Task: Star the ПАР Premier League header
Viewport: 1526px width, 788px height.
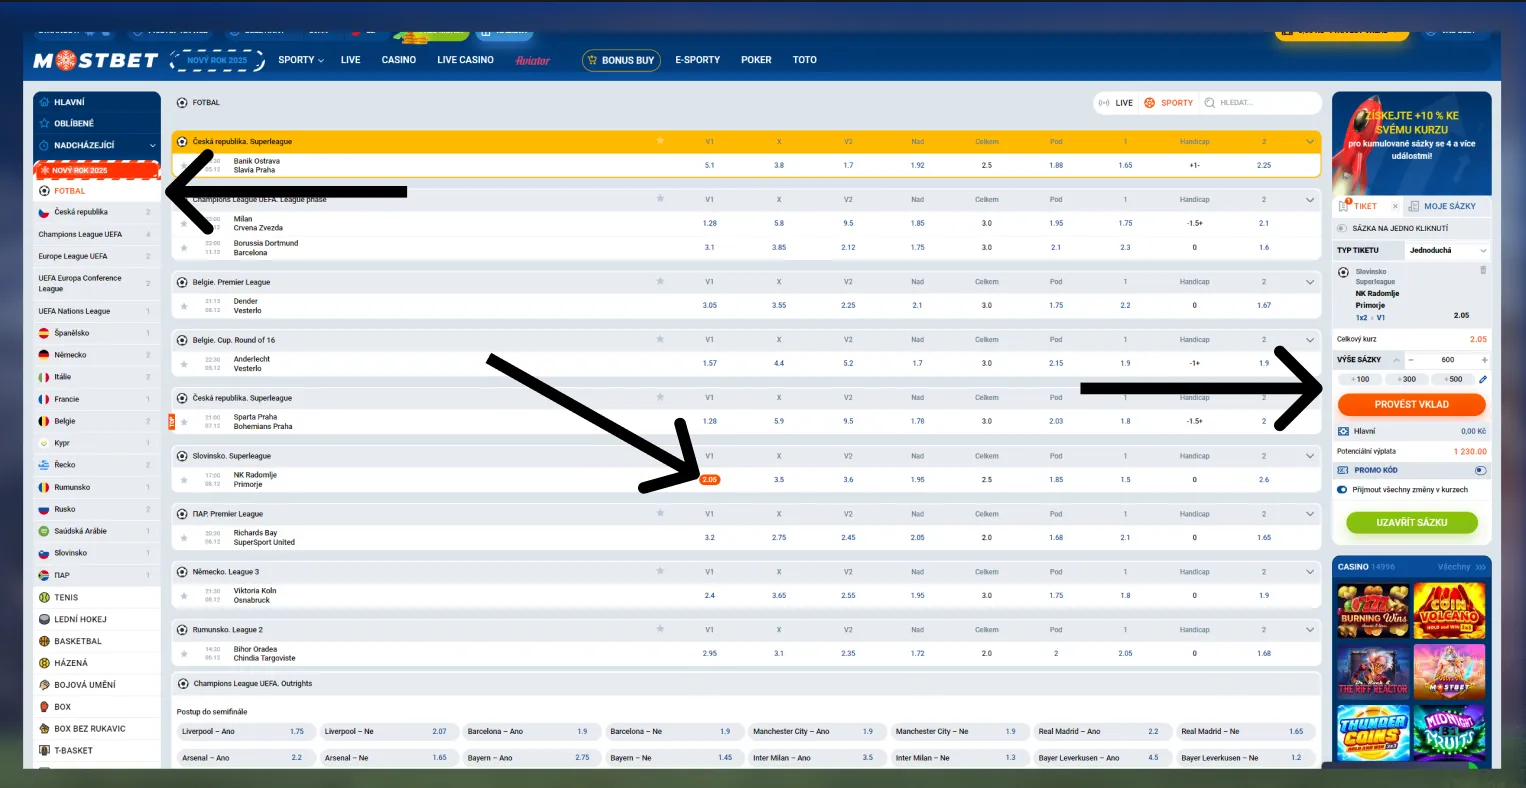Action: tap(660, 514)
